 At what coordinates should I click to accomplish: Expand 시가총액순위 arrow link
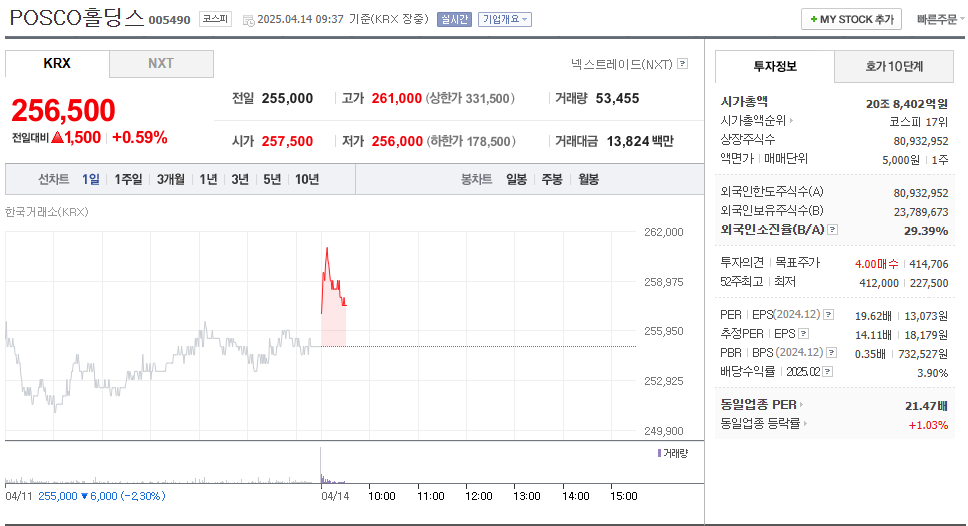click(x=791, y=121)
